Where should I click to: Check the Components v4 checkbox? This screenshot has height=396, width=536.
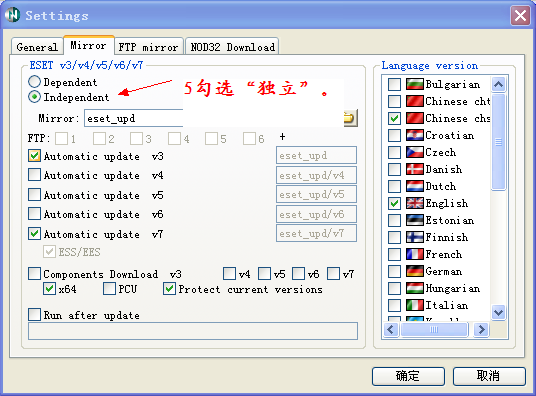(x=229, y=274)
